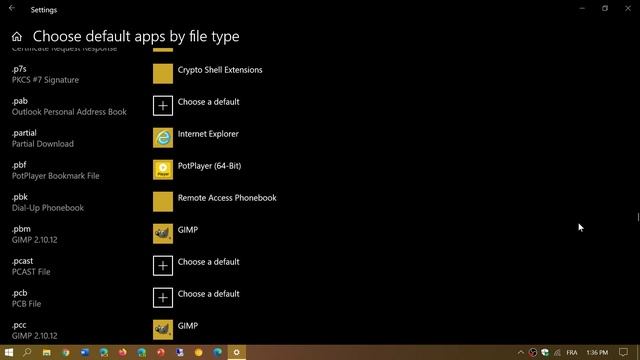The width and height of the screenshot is (640, 360).
Task: Click GIMP icon for .pbm row
Action: click(163, 233)
